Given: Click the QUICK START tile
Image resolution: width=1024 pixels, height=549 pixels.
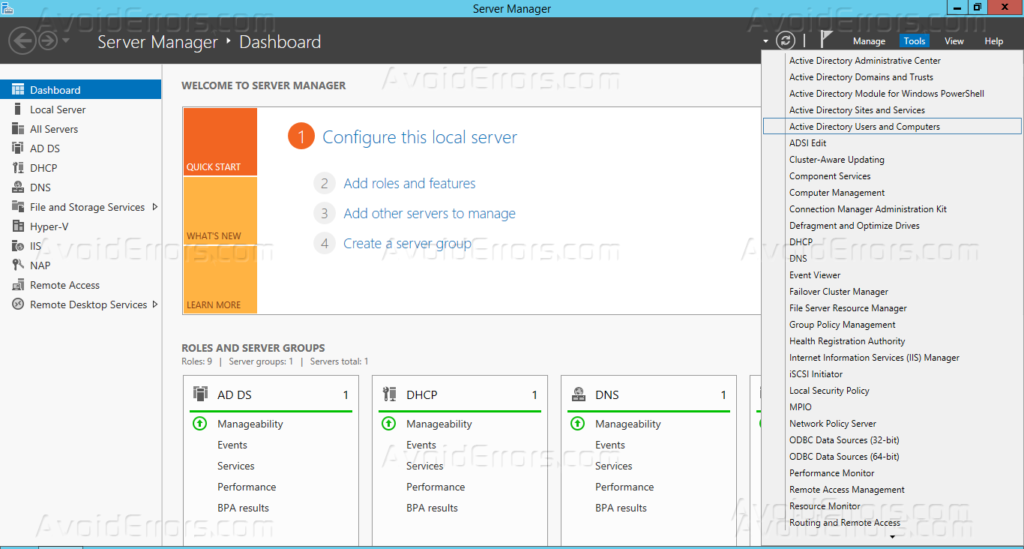Looking at the screenshot, I should click(x=220, y=142).
